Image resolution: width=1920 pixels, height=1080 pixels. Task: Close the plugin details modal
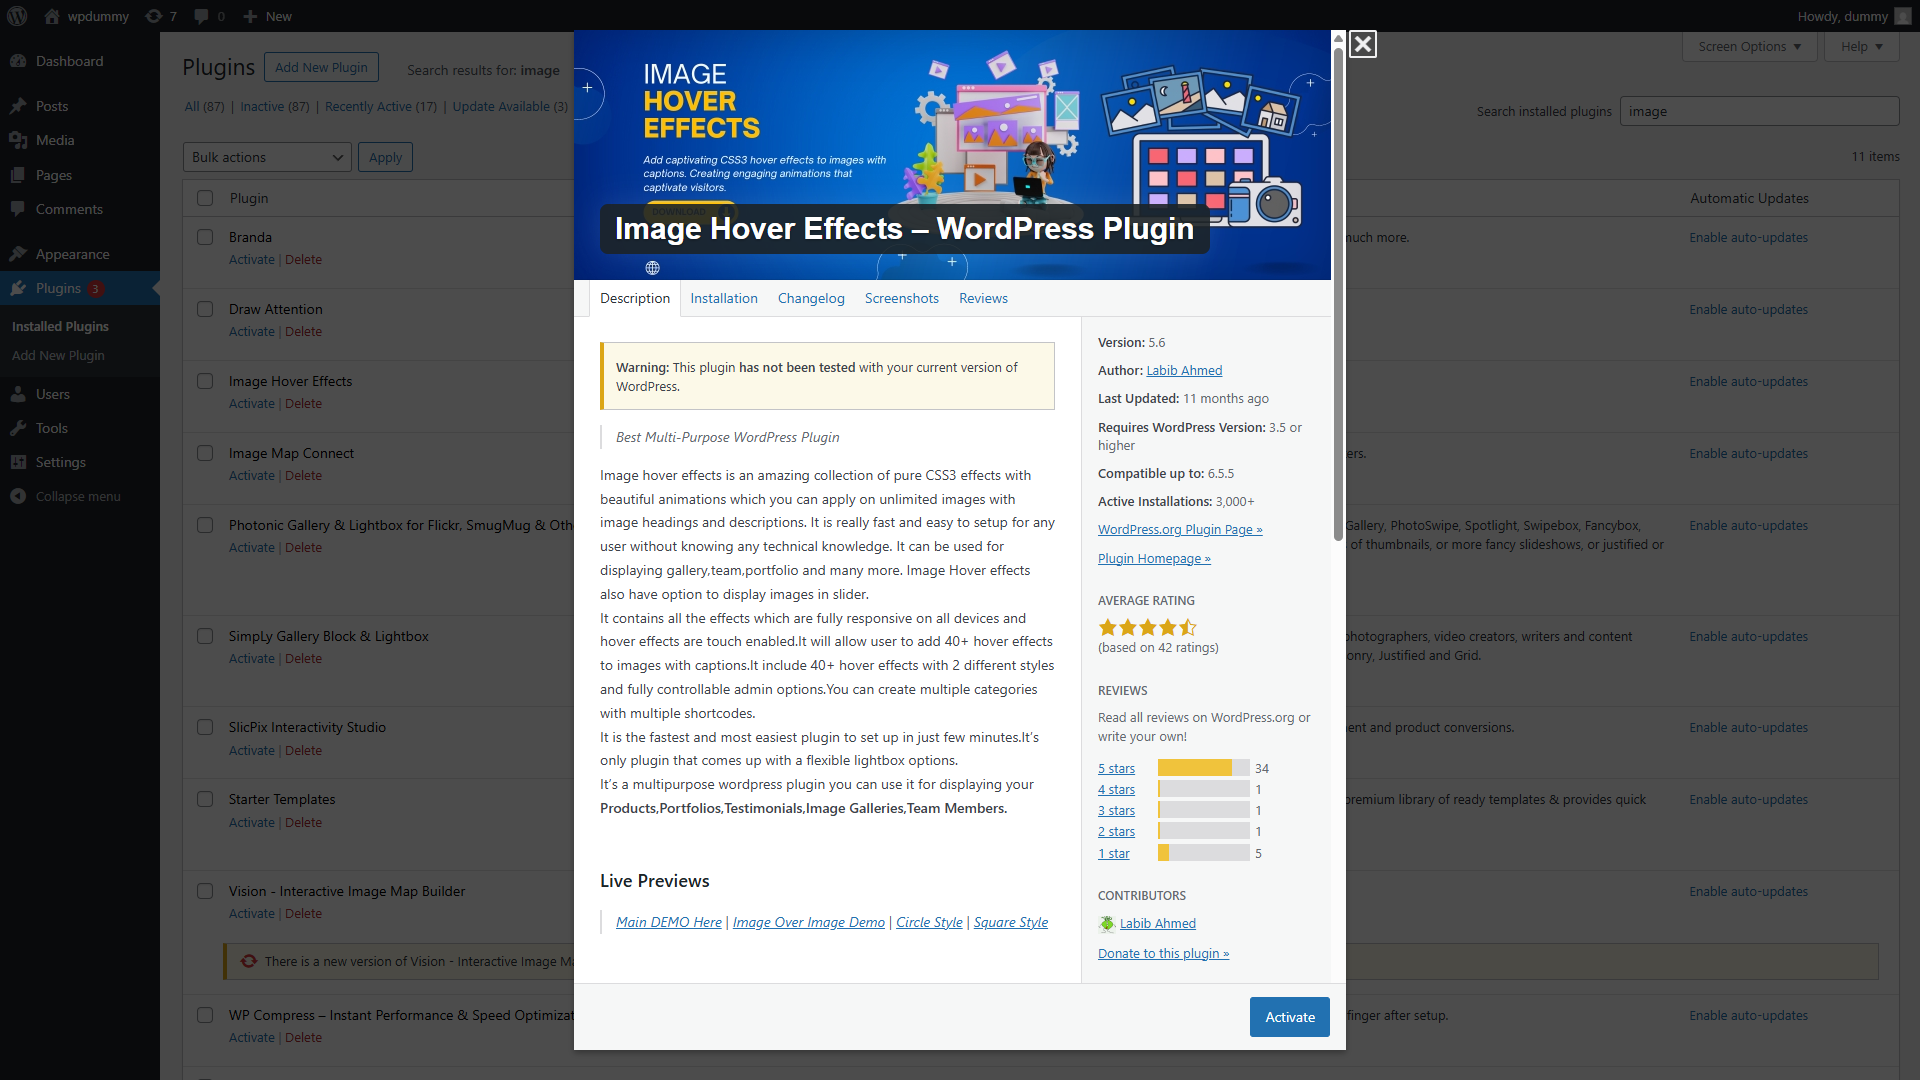tap(1362, 44)
